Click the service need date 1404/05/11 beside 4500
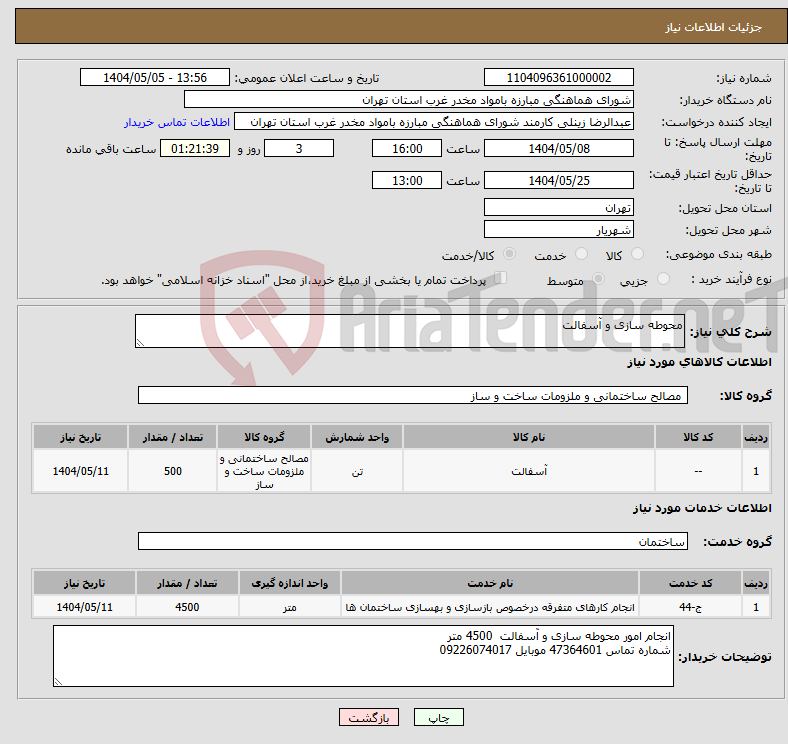The image size is (788, 744). 84,607
